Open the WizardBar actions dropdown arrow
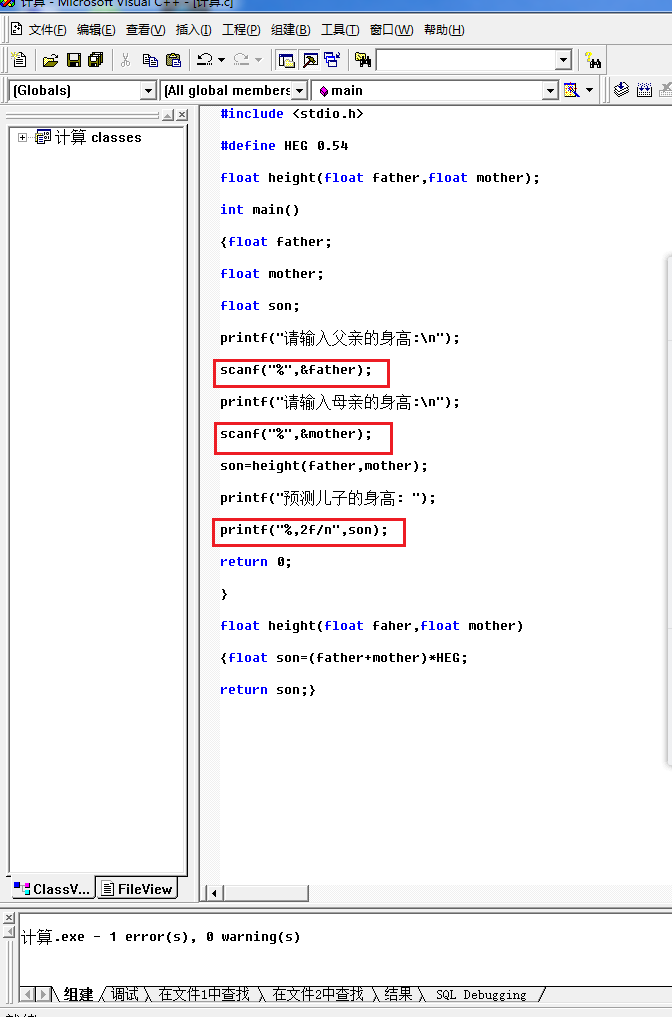The height and width of the screenshot is (1017, 672). (x=590, y=90)
